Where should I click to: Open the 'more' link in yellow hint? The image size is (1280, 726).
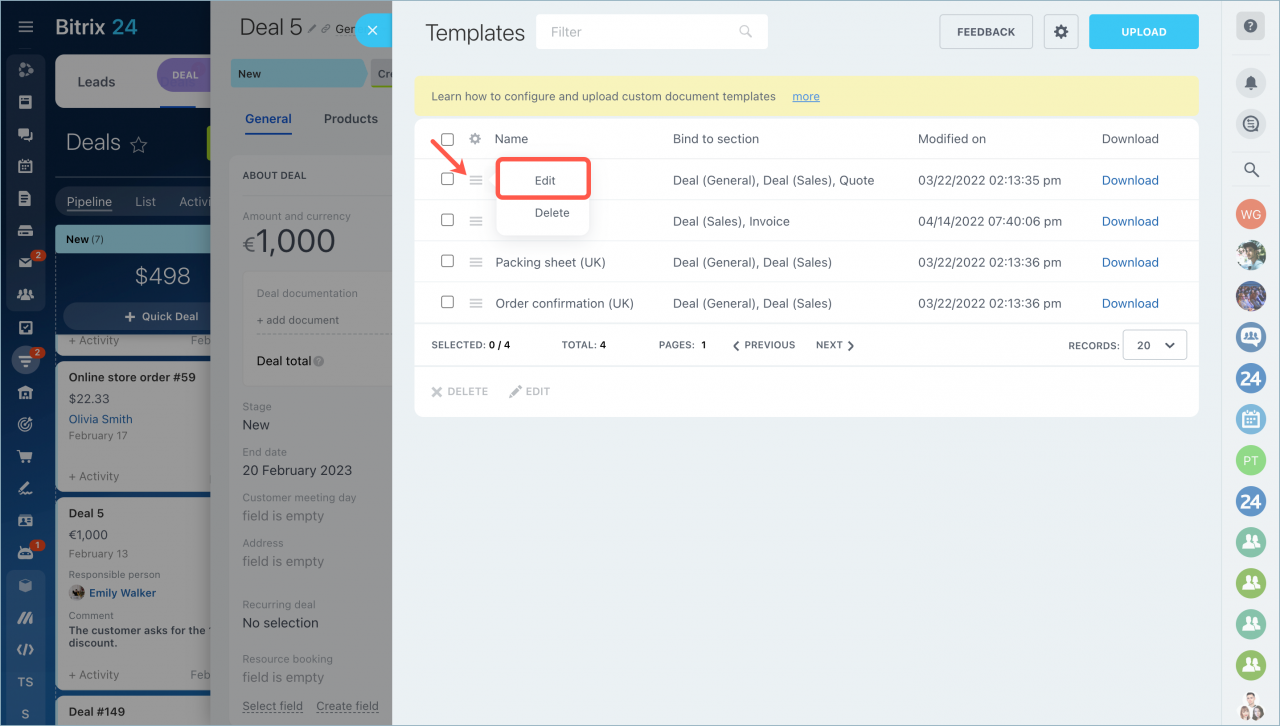coord(806,97)
